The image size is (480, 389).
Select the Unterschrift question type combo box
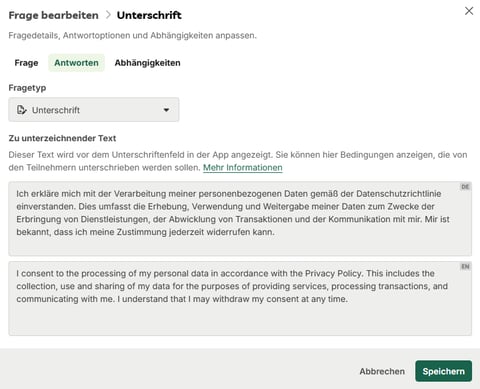(x=94, y=110)
